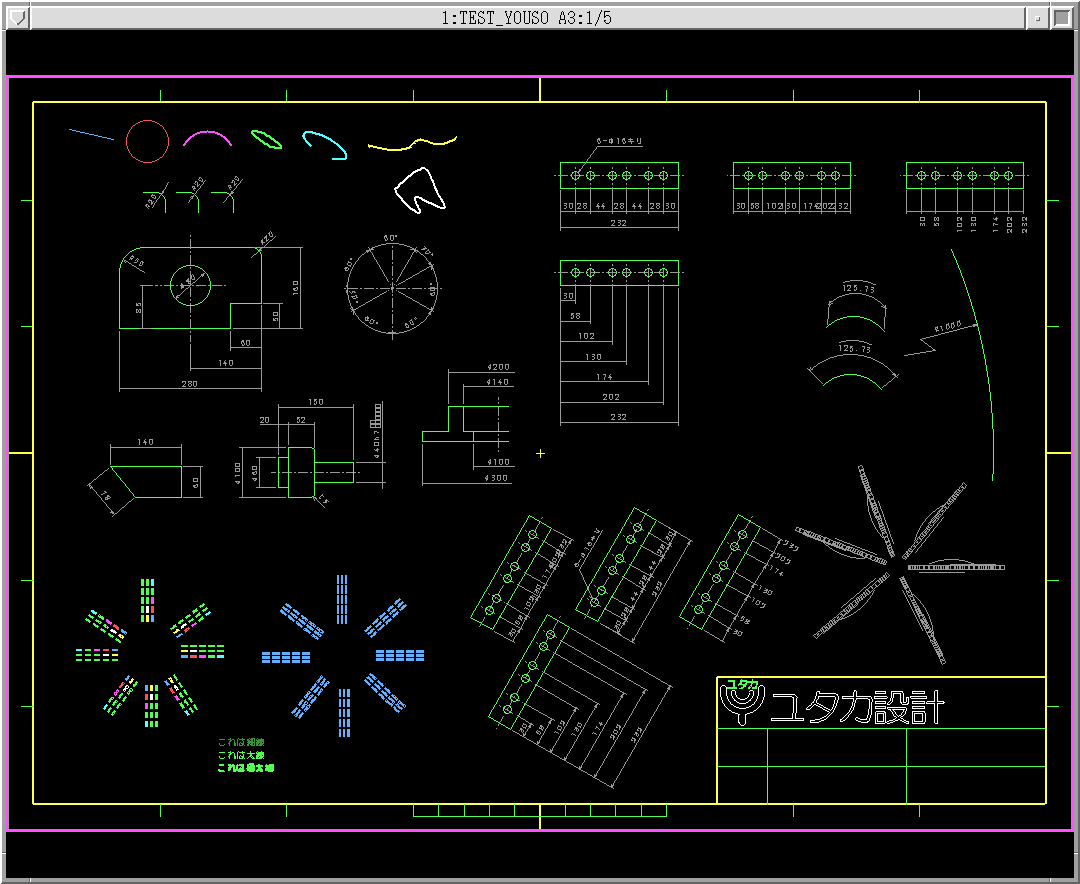1080x884 pixels.
Task: Click the ユタカ logo symbol in title block
Action: tap(742, 701)
